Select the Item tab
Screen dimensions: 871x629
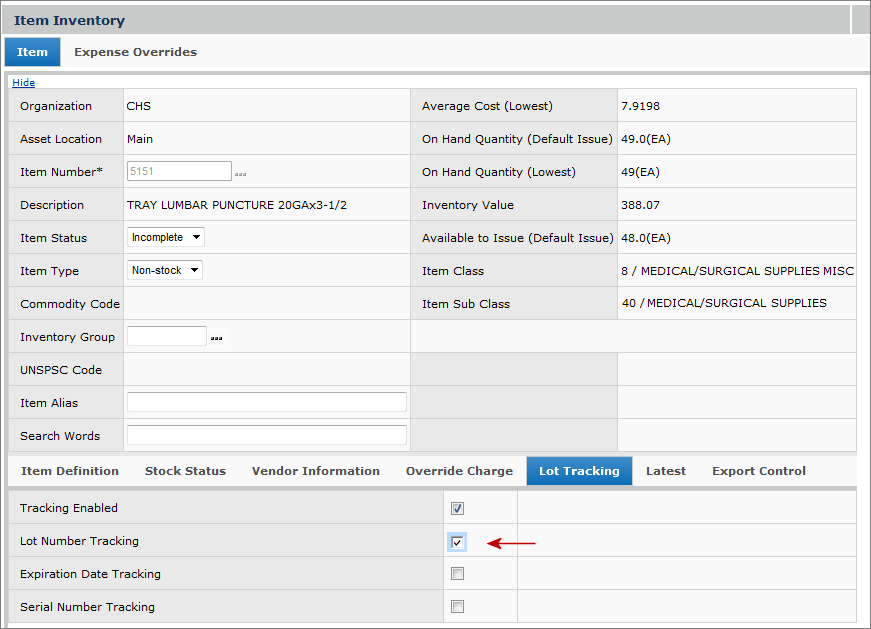[32, 52]
